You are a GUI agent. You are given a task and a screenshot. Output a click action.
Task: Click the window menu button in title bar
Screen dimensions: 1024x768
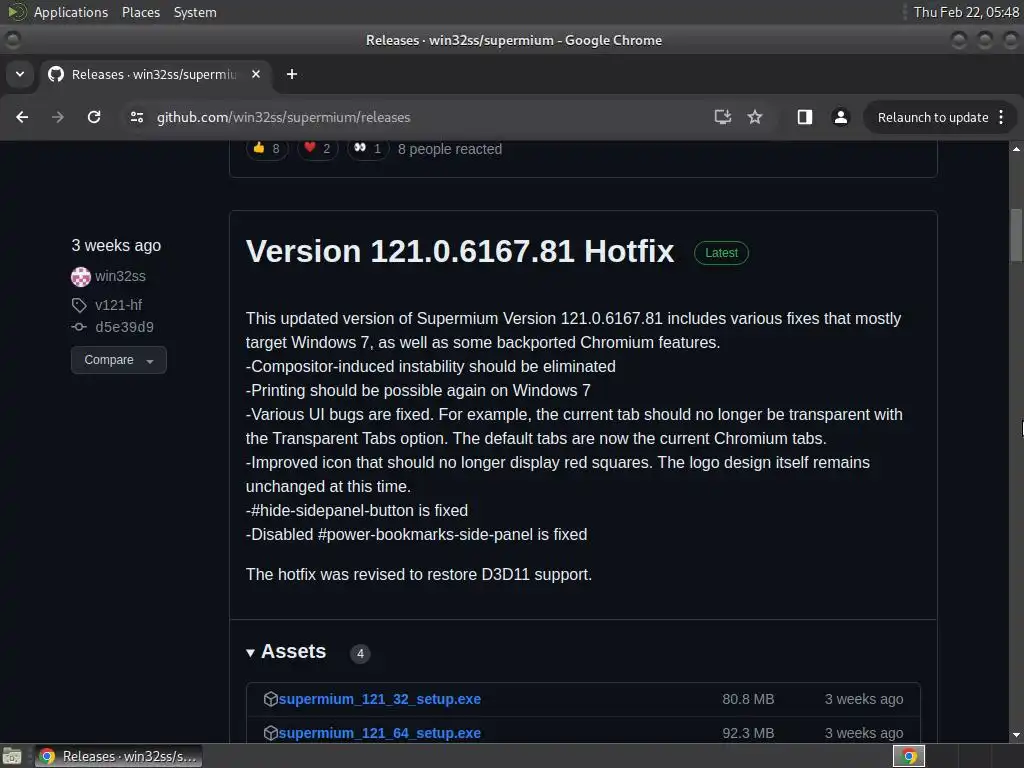[12, 40]
